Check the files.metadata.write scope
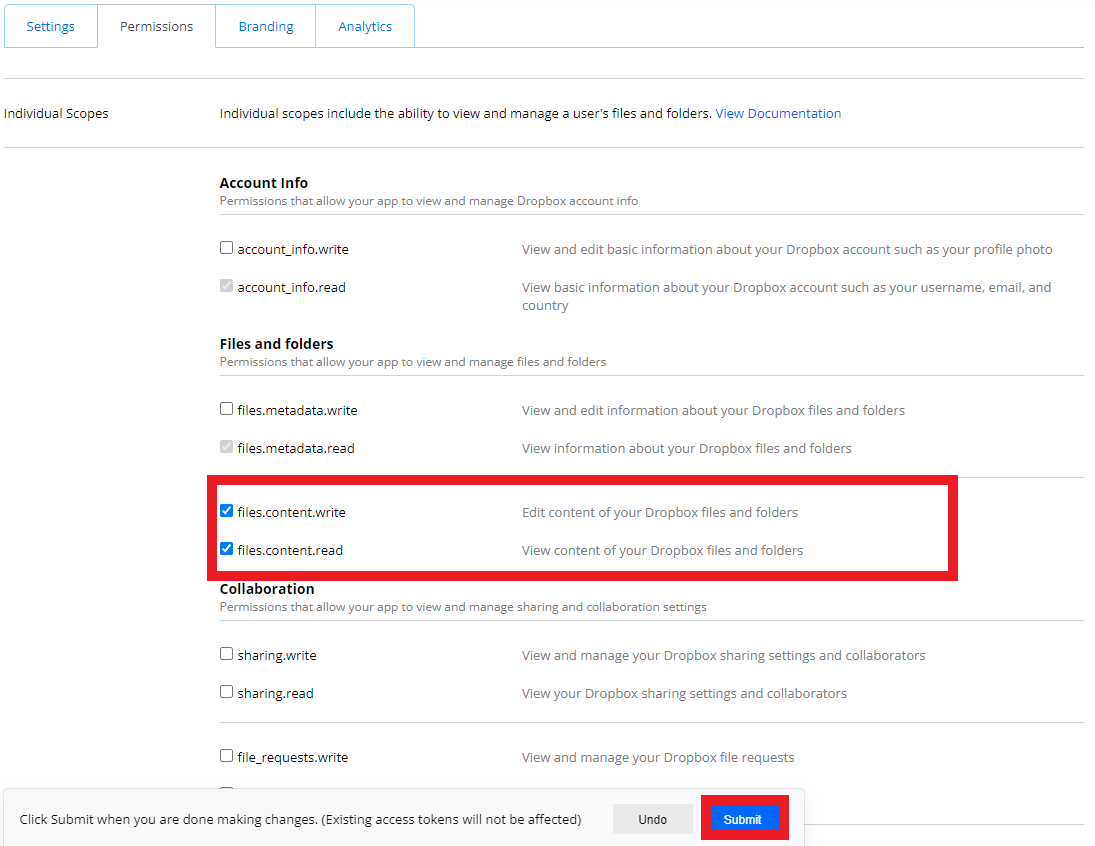Screen dimensions: 1095x846 point(226,409)
